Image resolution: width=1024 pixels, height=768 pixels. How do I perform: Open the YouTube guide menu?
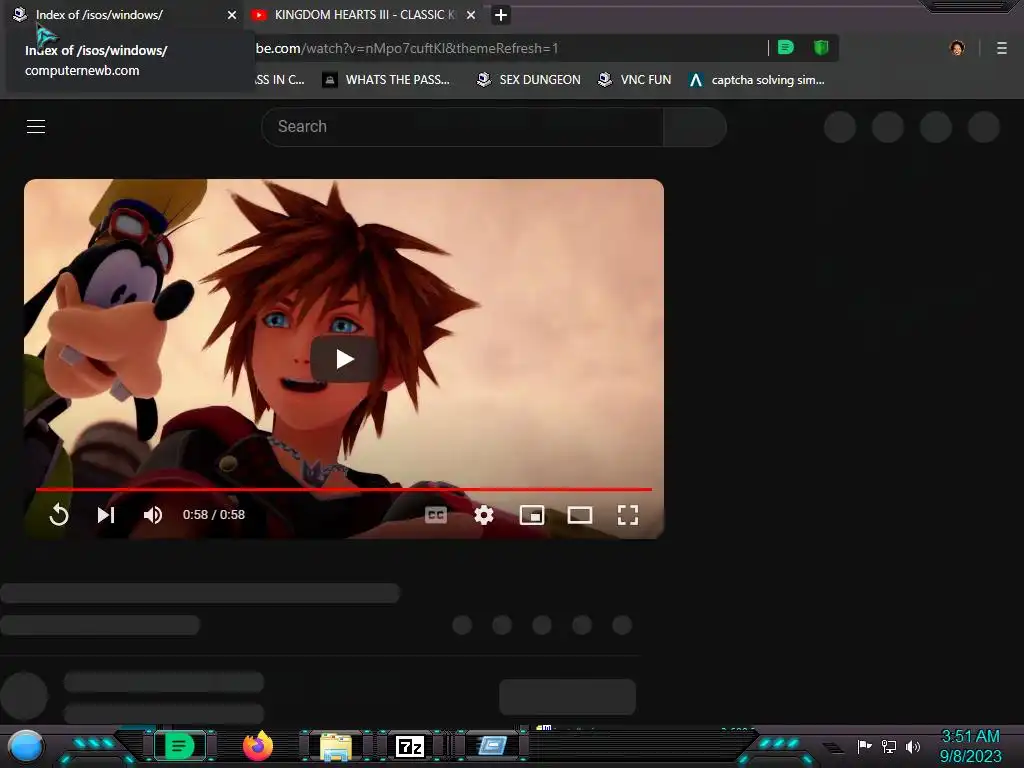[x=36, y=127]
